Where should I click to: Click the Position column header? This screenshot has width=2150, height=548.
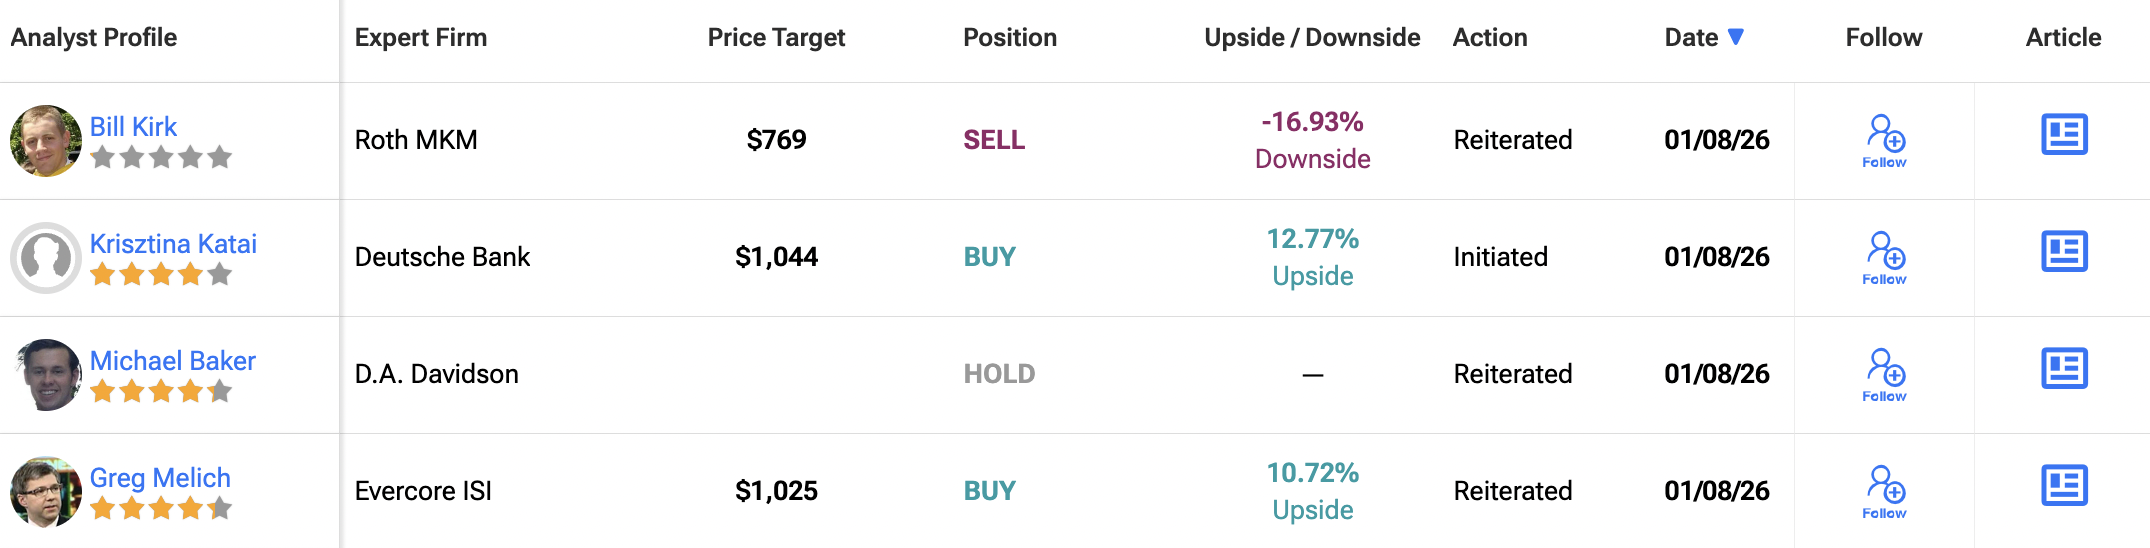click(1010, 38)
